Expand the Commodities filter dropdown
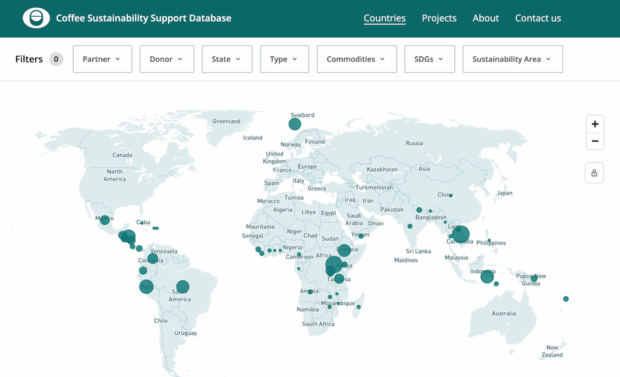The height and width of the screenshot is (377, 620). [357, 59]
